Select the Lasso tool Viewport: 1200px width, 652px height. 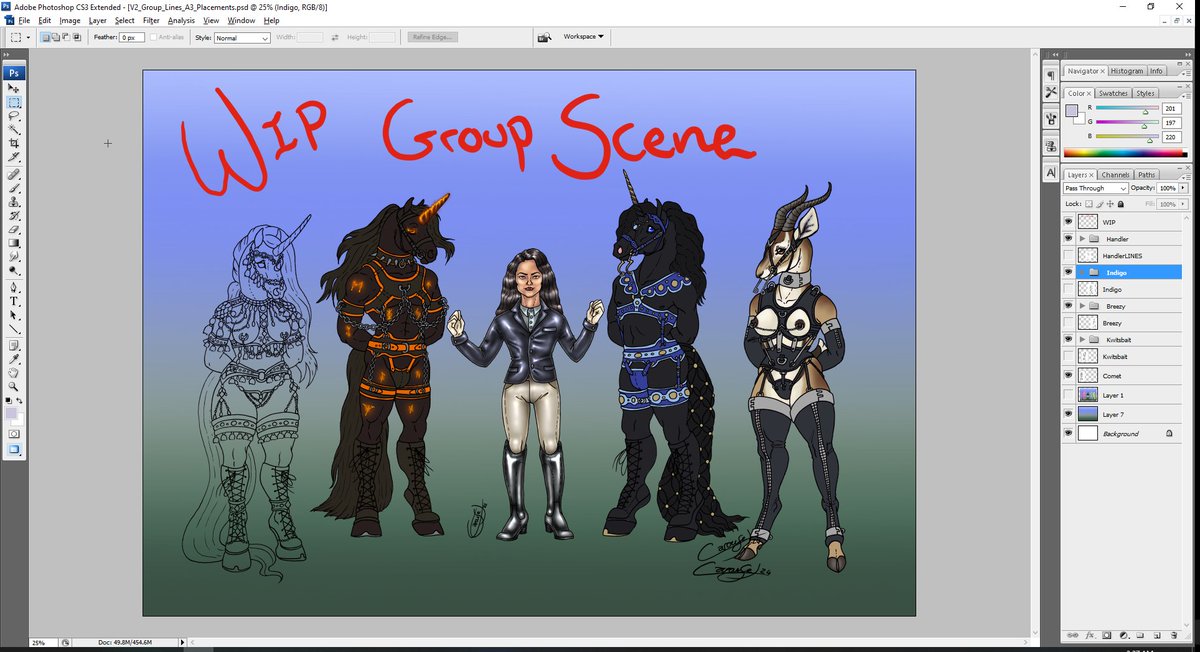pyautogui.click(x=14, y=116)
